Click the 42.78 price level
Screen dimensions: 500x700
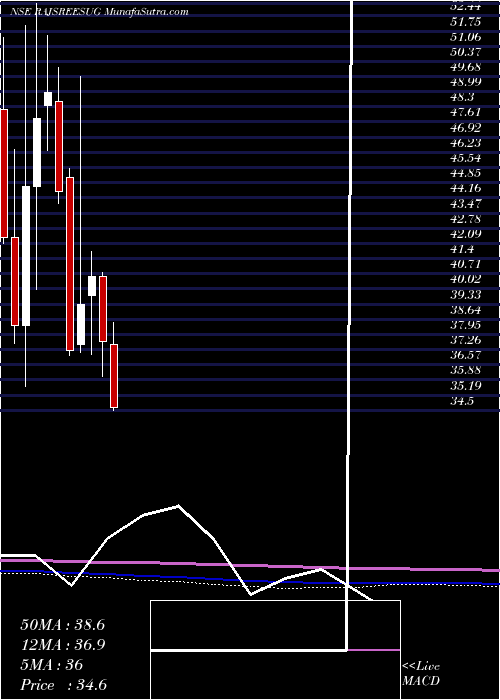tap(466, 219)
